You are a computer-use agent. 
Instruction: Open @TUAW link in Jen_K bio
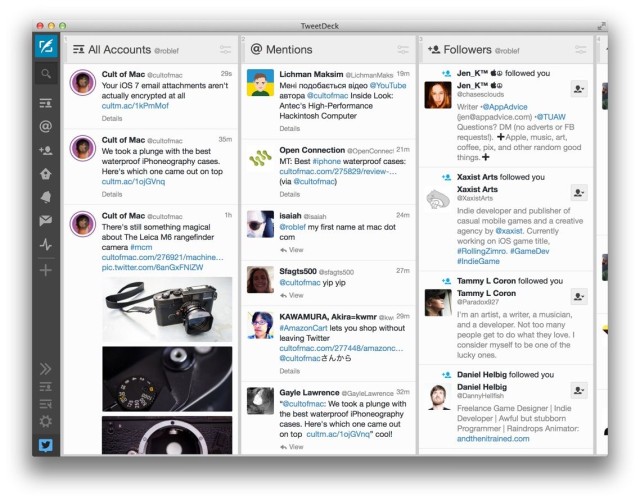551,117
